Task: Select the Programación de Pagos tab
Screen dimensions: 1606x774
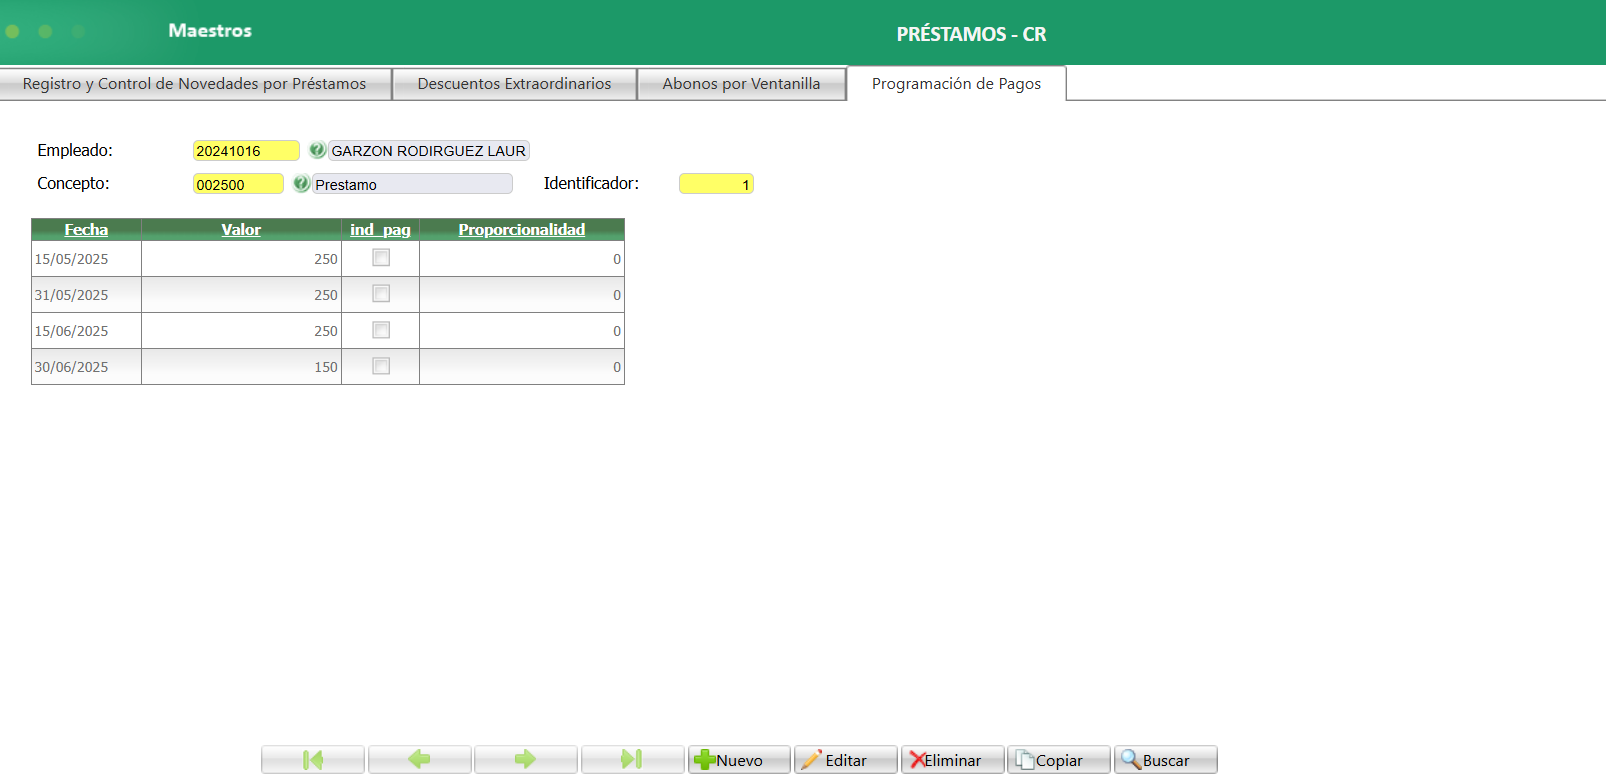Action: [x=957, y=84]
